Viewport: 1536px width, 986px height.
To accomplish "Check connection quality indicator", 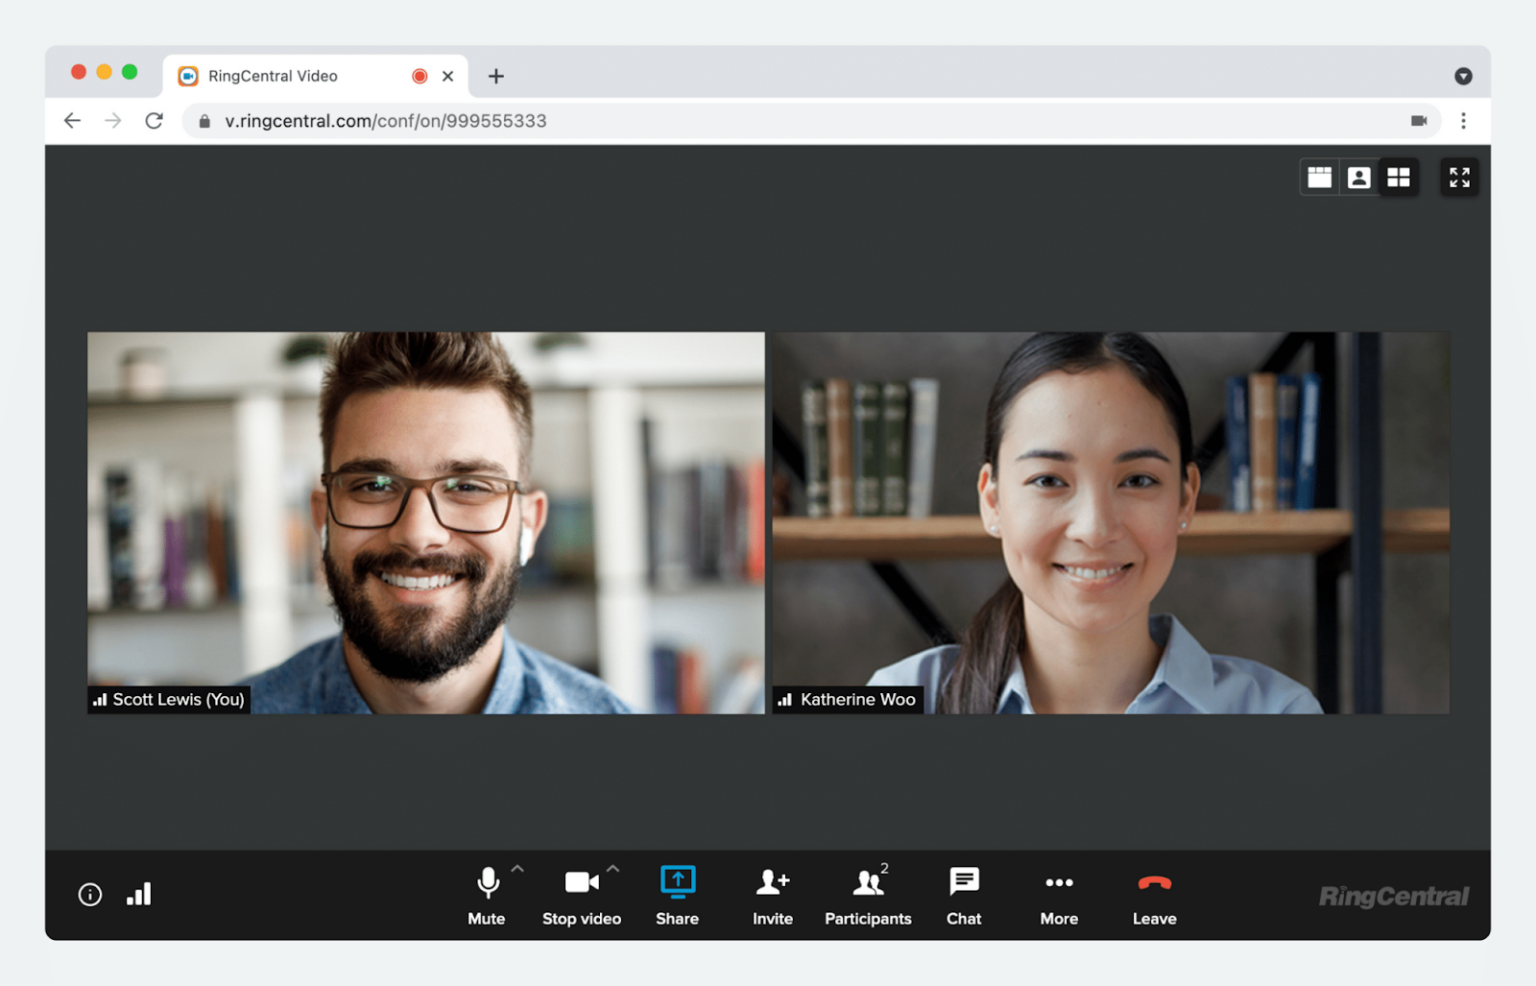I will (138, 893).
